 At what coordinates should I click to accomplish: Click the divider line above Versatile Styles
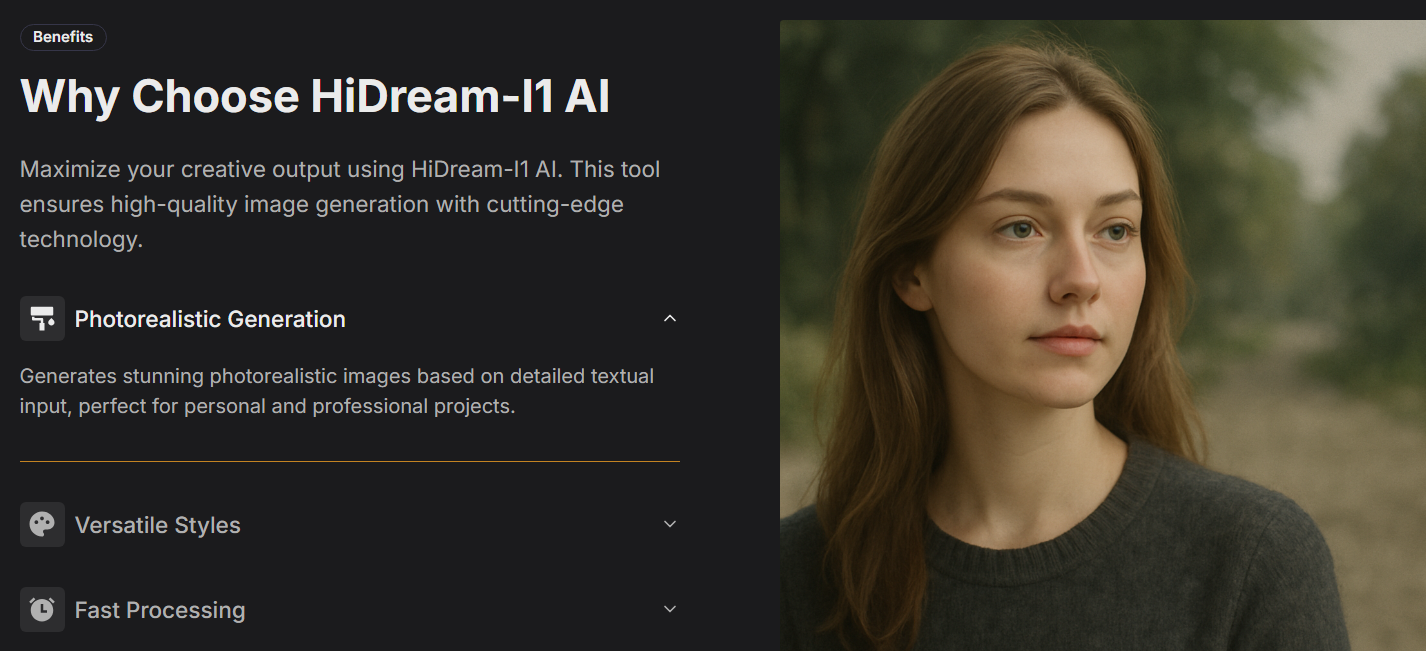coord(350,461)
